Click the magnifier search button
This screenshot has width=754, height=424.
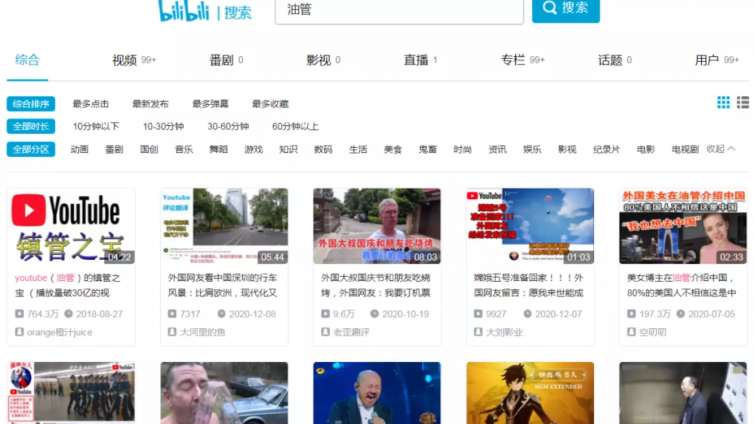point(566,10)
